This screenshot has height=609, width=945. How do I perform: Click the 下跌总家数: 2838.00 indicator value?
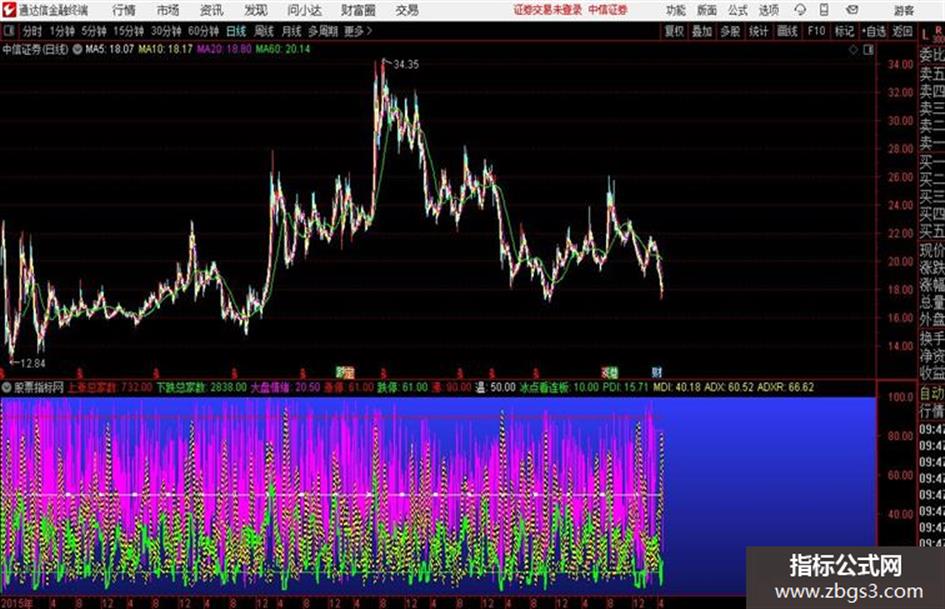(x=202, y=387)
